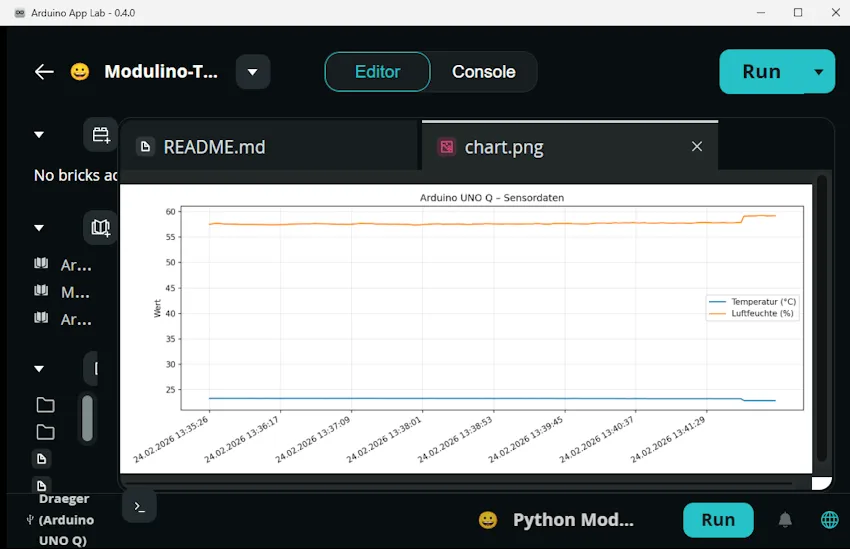Click the back arrow to leave the app

[44, 72]
